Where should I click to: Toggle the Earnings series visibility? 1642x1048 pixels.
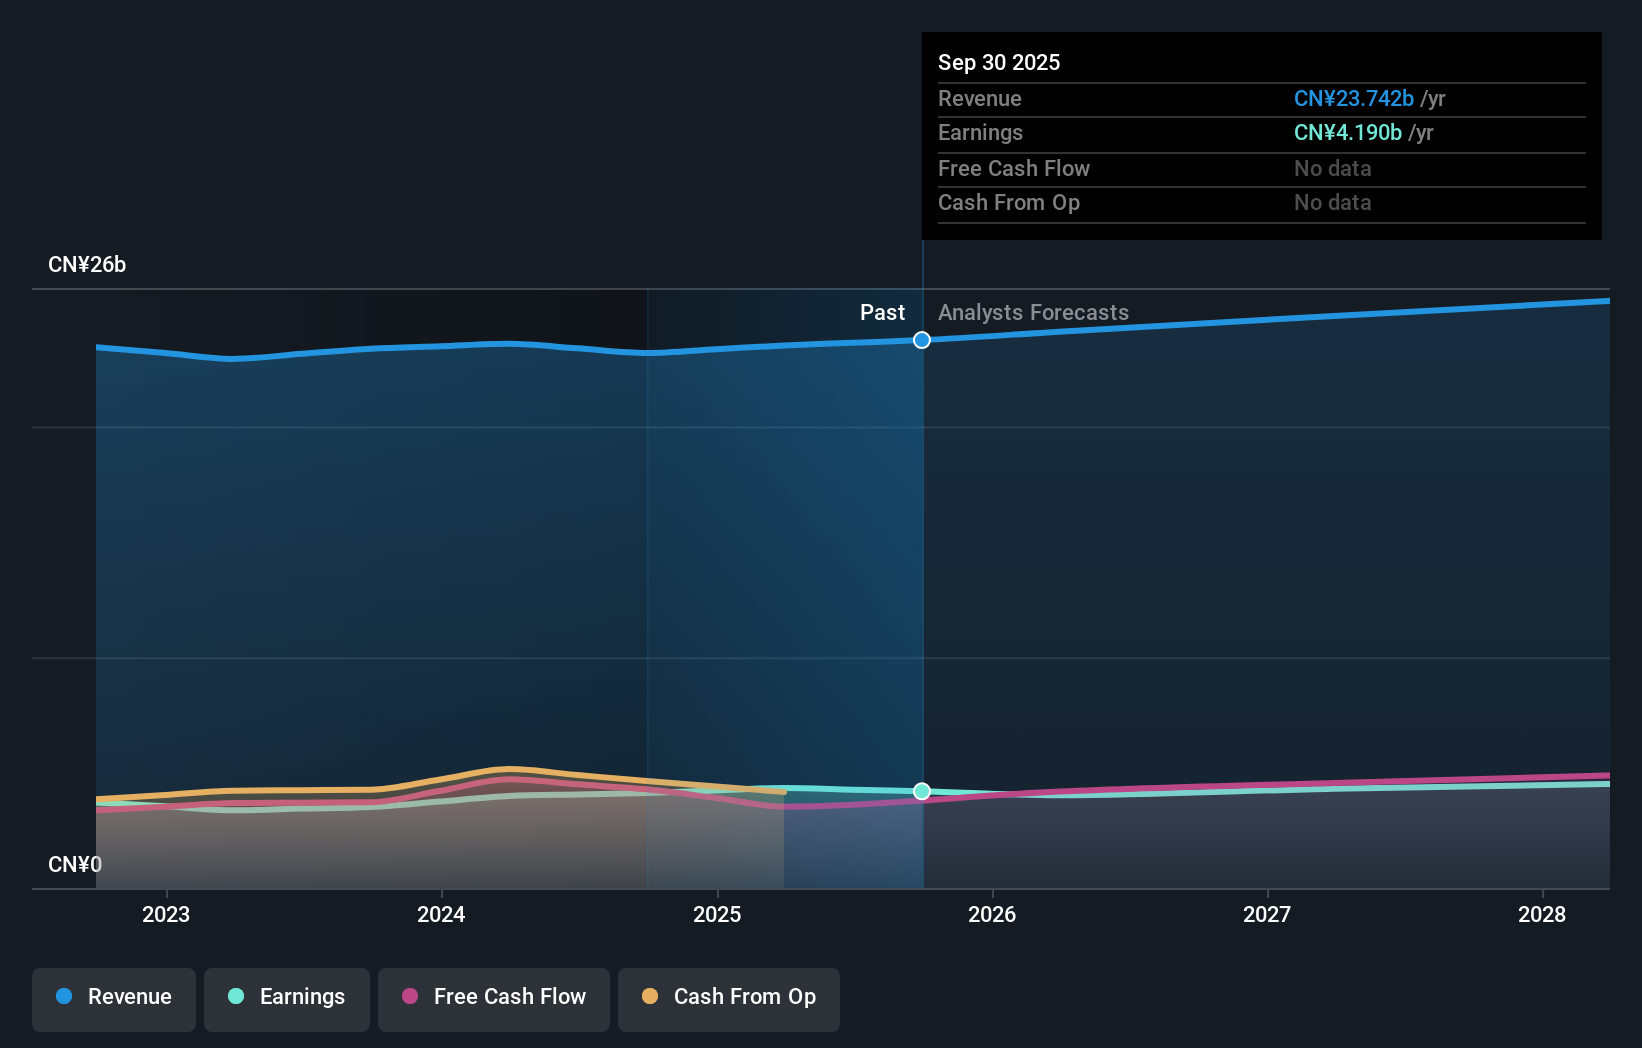pos(287,997)
